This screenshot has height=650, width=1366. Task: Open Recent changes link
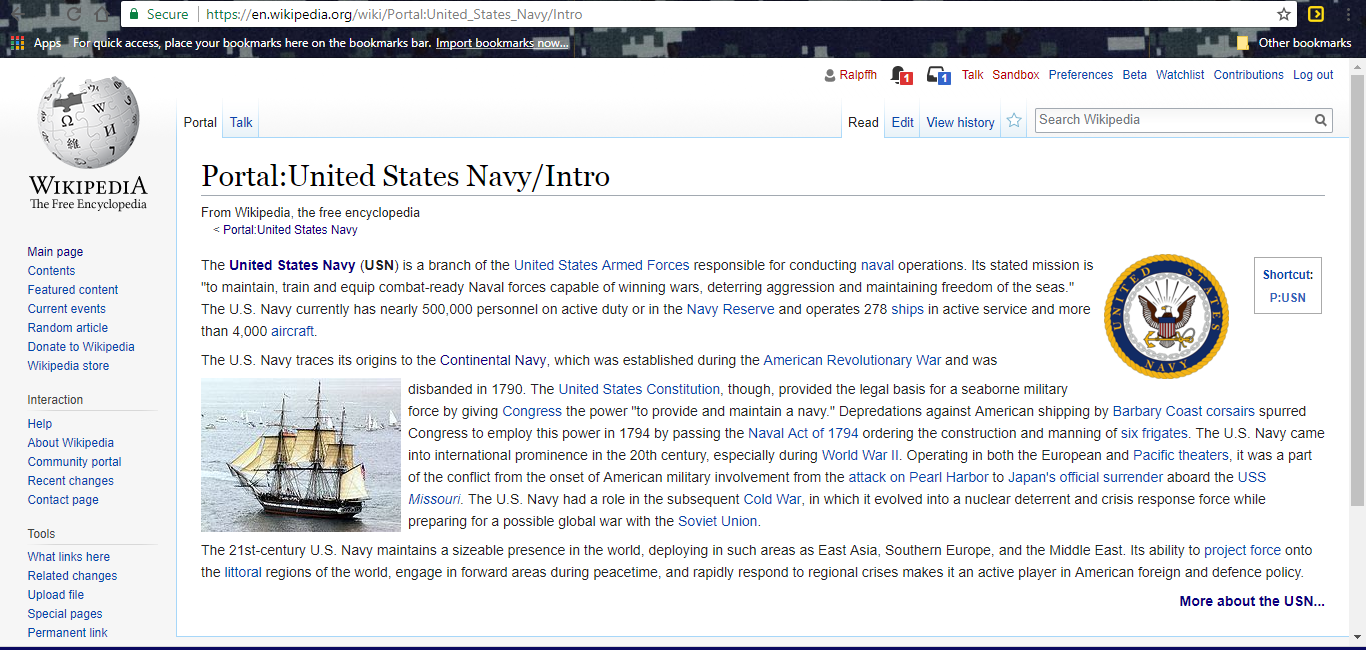[x=71, y=481]
